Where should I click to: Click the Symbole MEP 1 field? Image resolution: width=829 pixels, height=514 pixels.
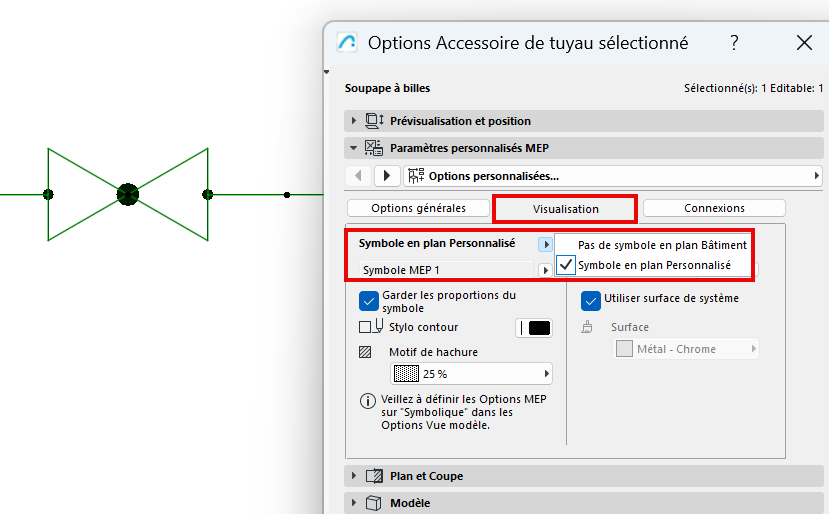click(x=446, y=270)
